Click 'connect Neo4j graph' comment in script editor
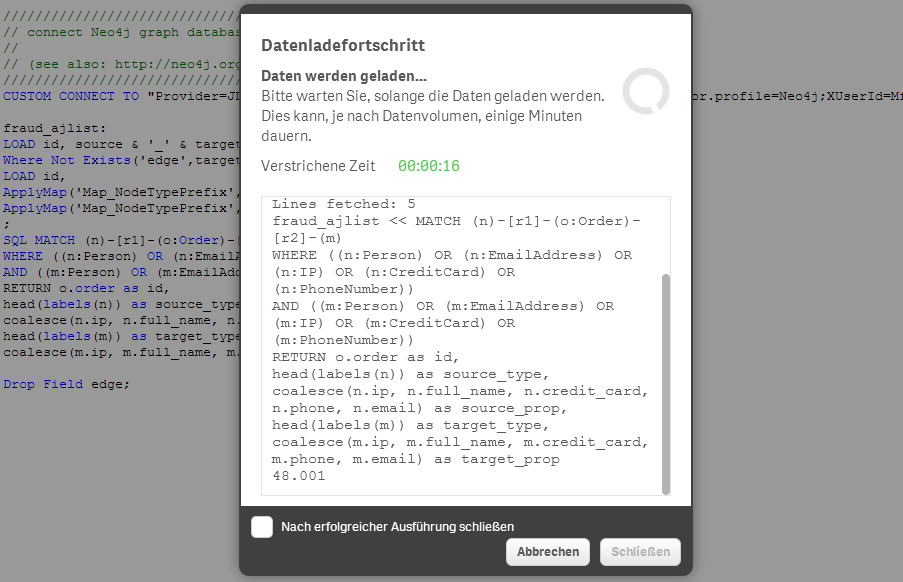903x582 pixels. 121,32
